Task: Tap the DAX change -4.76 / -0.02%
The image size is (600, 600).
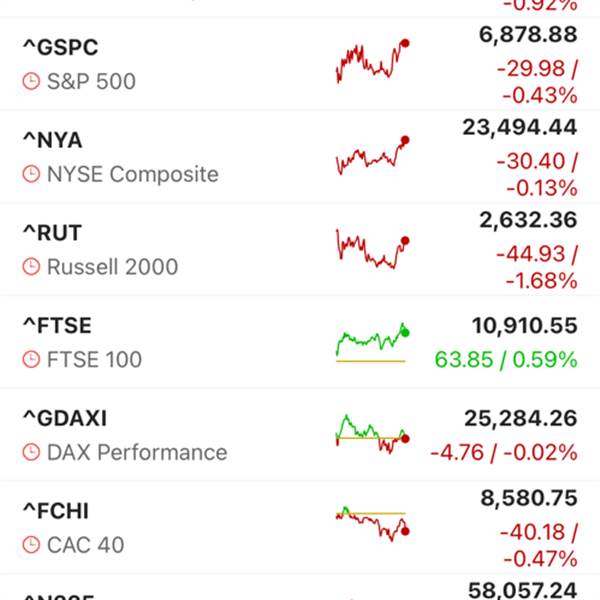Action: coord(503,452)
